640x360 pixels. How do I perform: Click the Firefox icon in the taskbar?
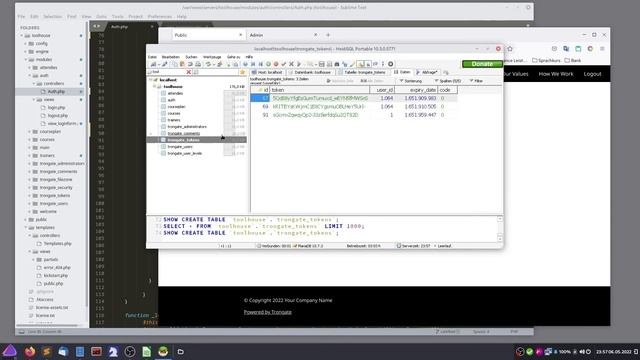(x=30, y=351)
